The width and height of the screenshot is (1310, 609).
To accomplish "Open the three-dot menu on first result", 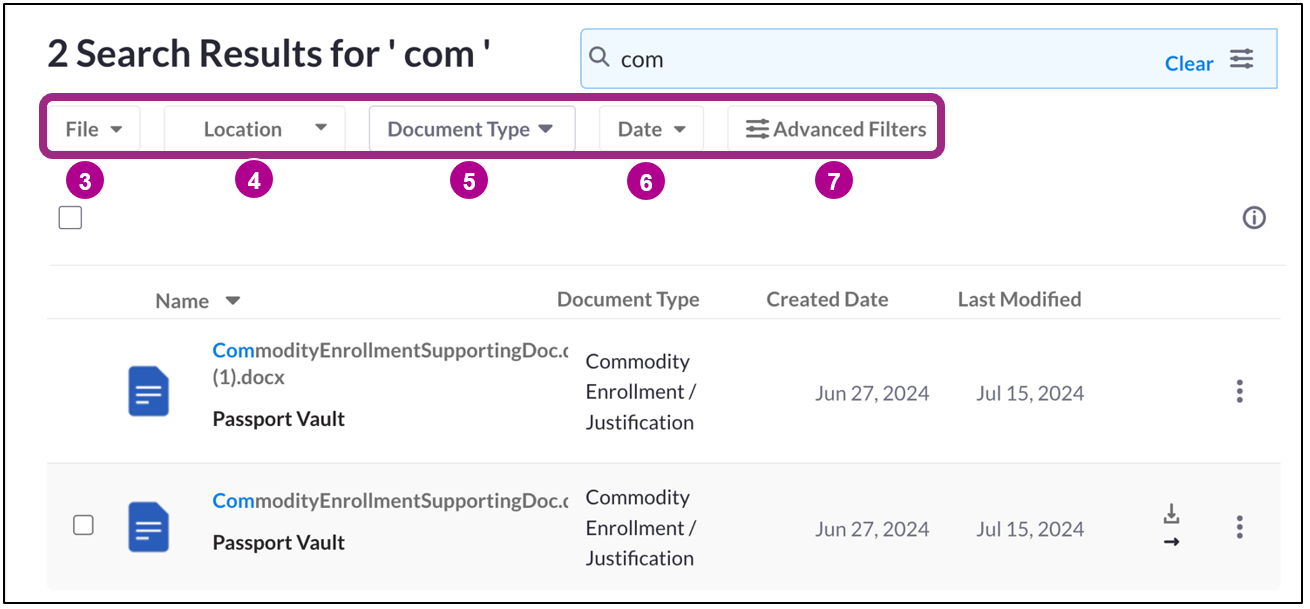I will click(1239, 392).
